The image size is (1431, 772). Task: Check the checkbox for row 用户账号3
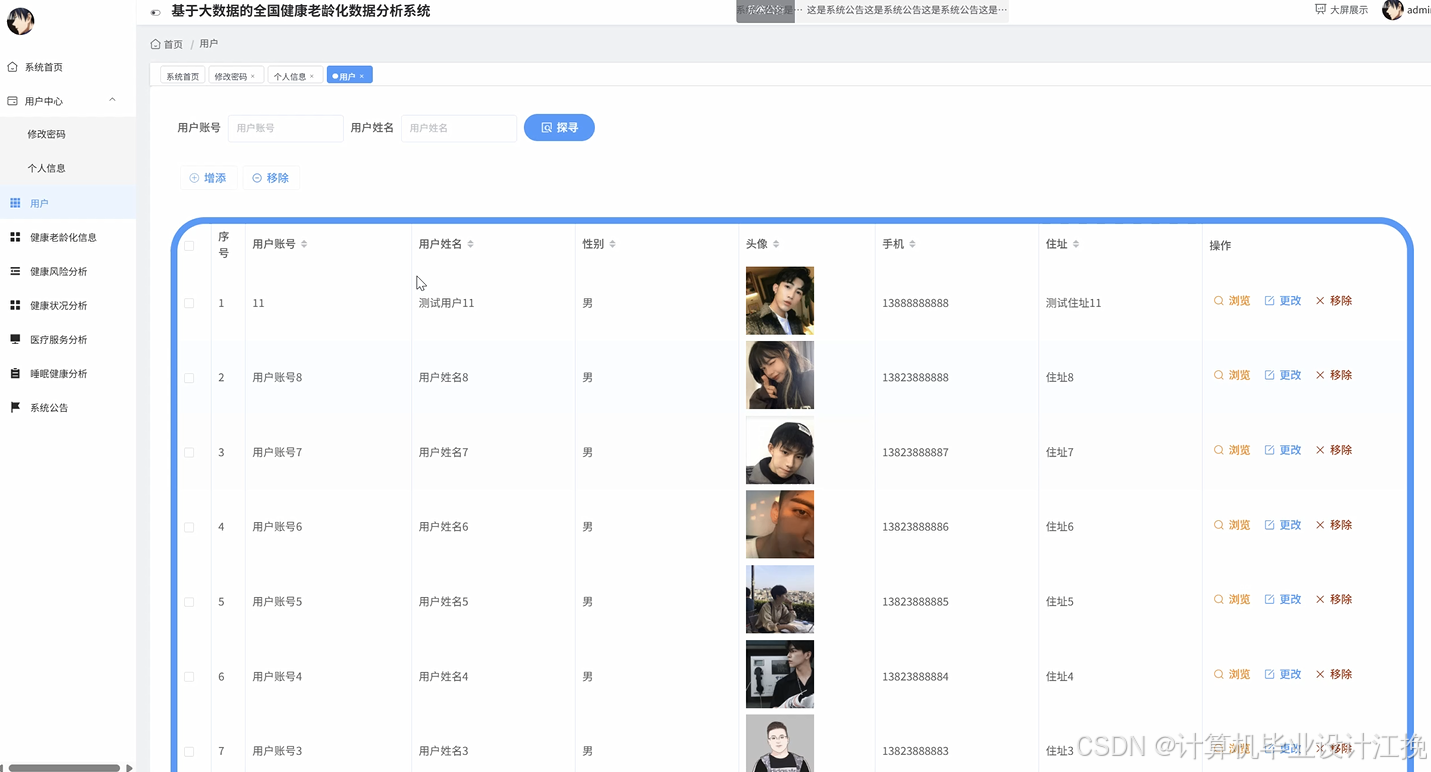coord(189,751)
